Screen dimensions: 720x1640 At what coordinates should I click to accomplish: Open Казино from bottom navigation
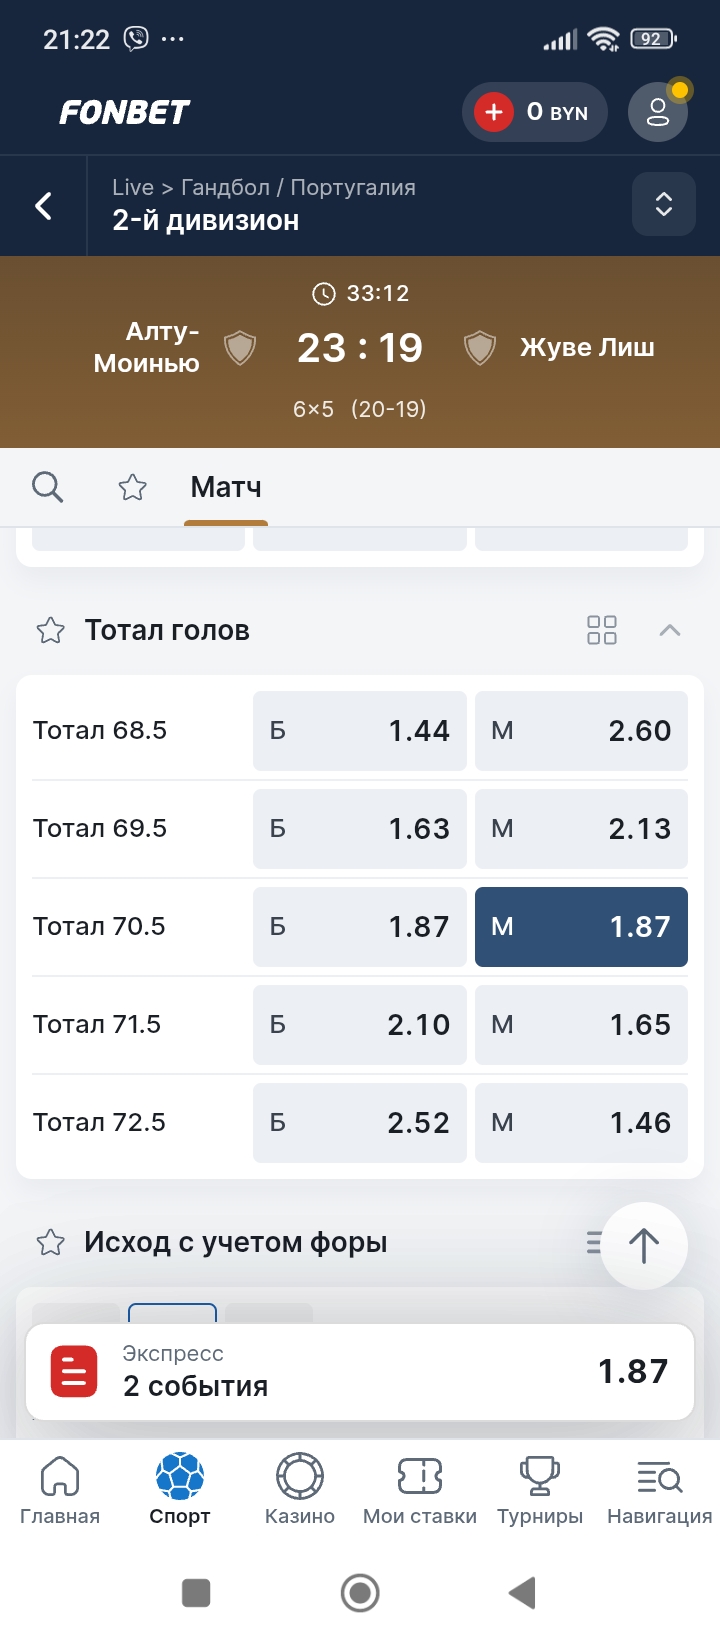tap(300, 1487)
